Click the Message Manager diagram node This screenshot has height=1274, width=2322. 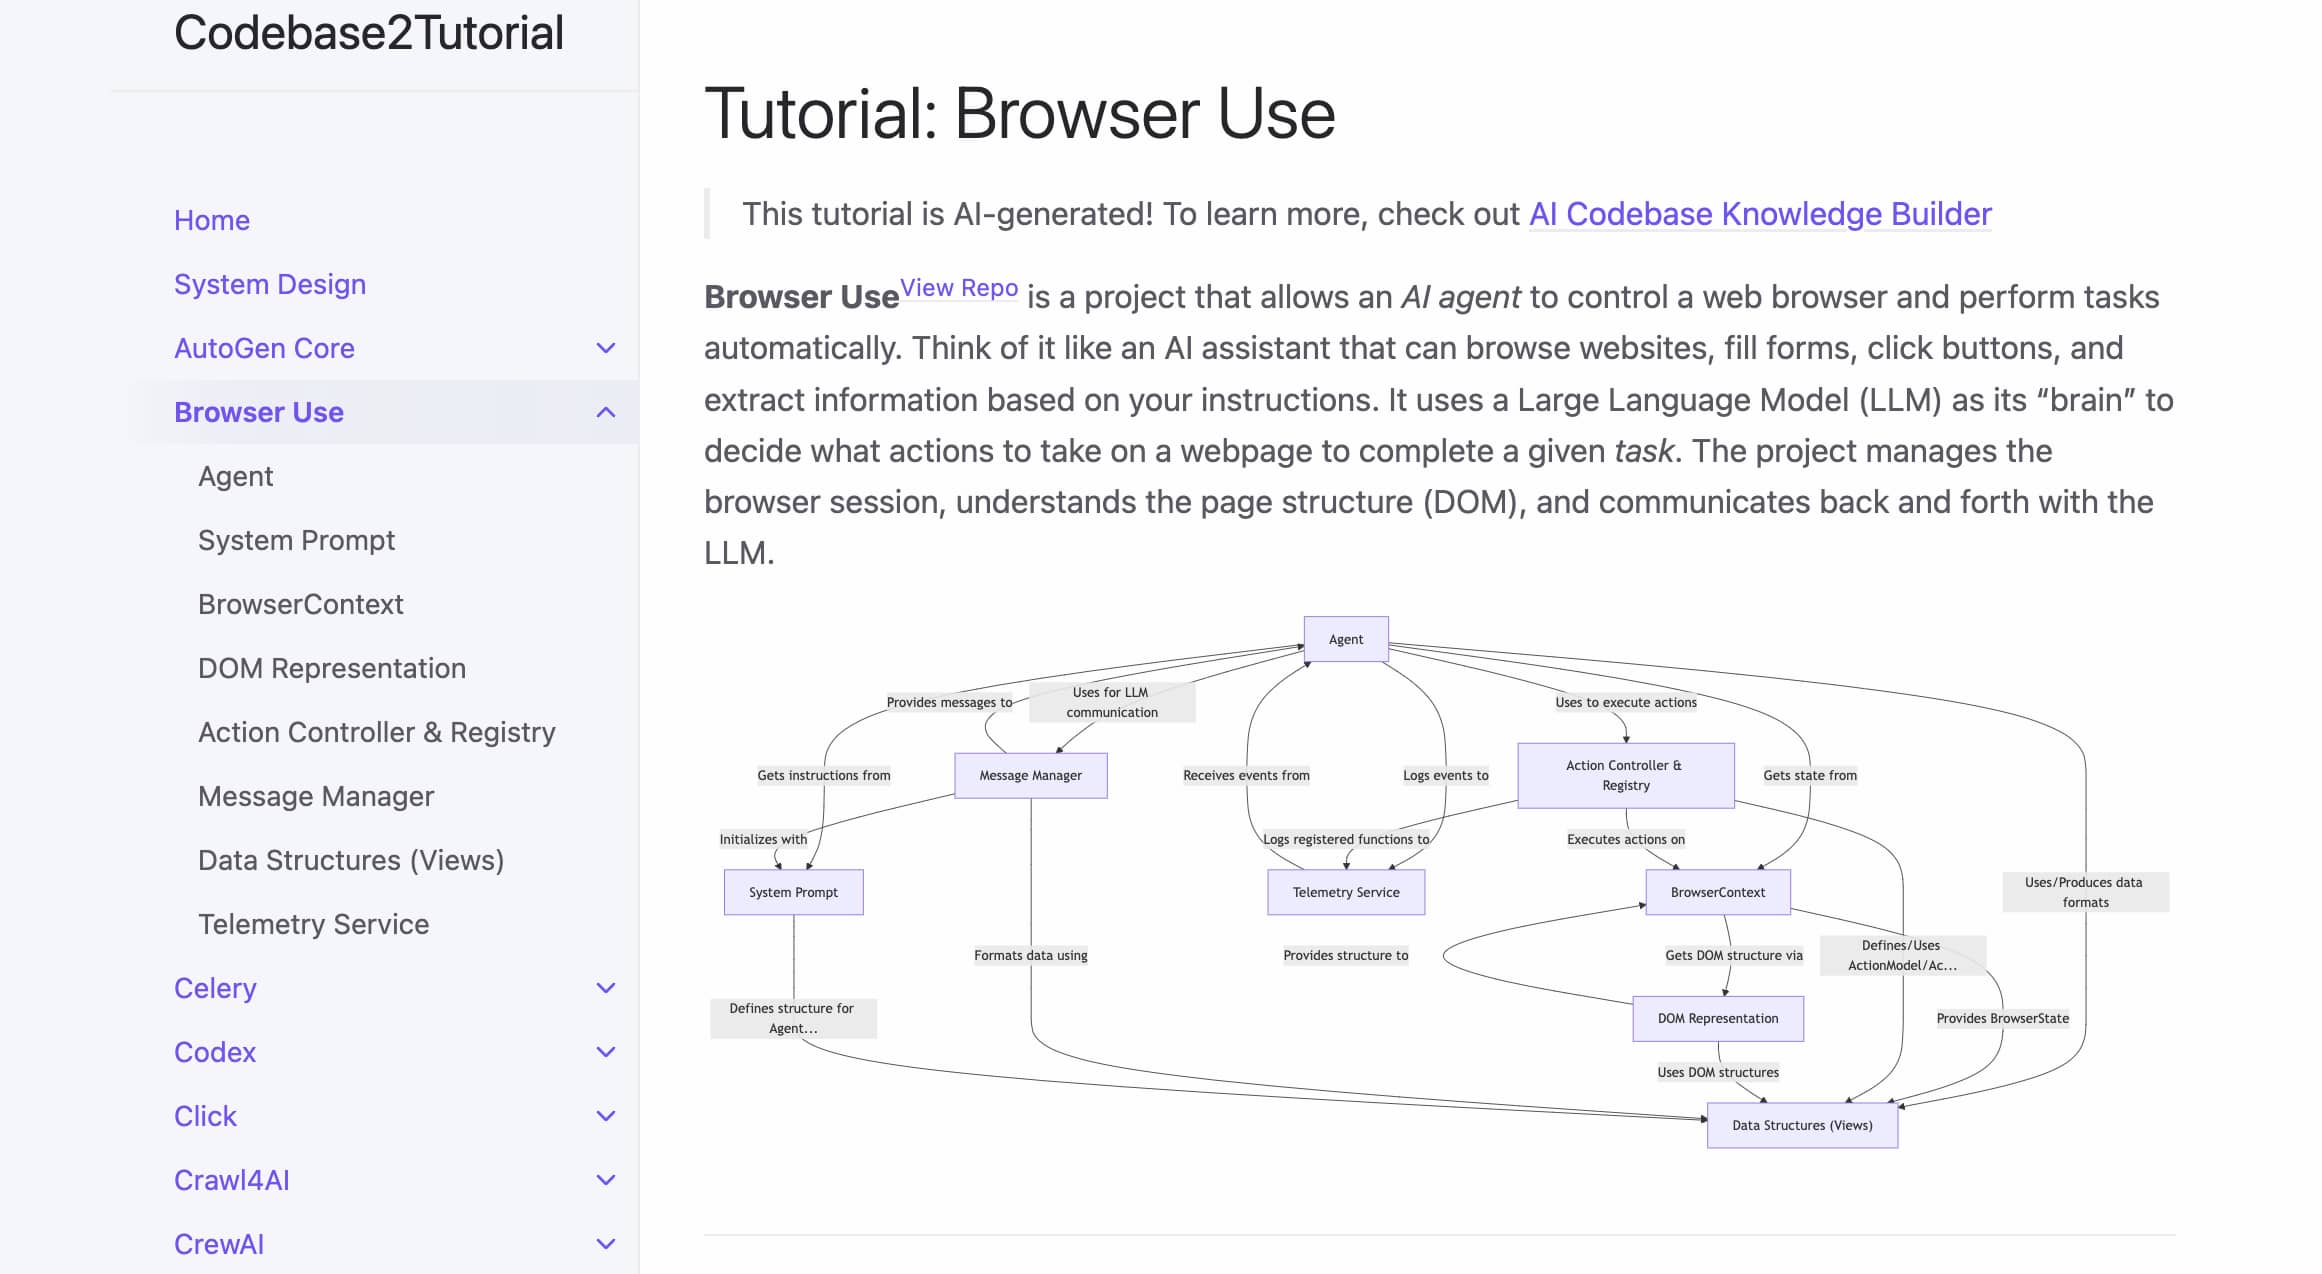tap(1031, 775)
